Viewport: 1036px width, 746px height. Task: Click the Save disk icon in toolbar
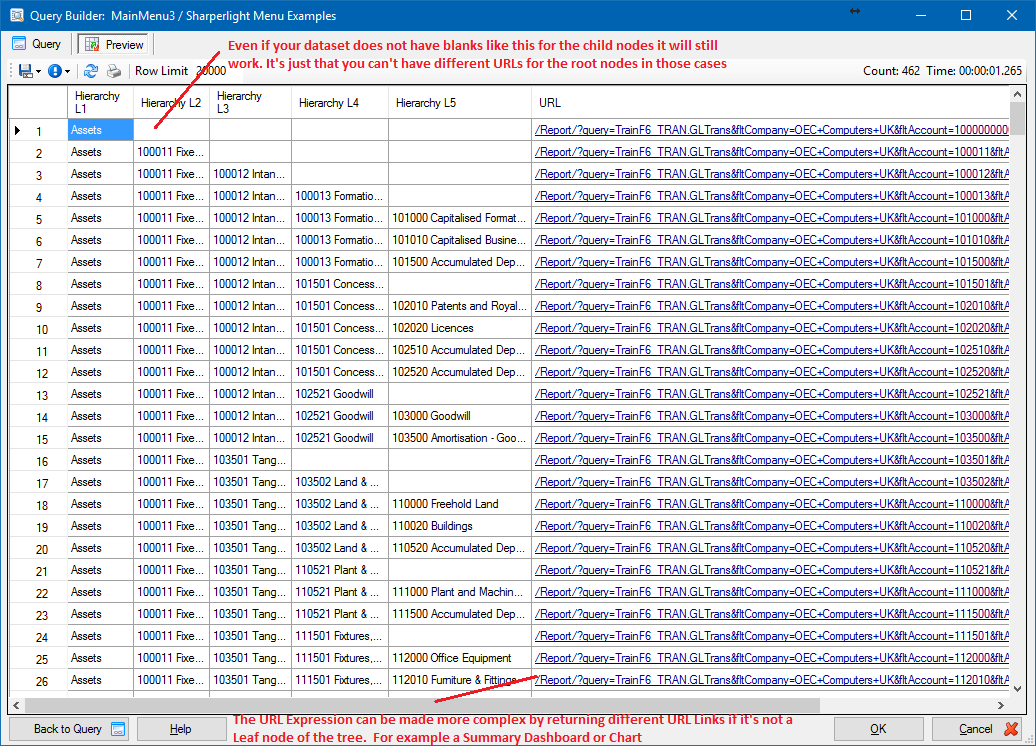[x=25, y=71]
